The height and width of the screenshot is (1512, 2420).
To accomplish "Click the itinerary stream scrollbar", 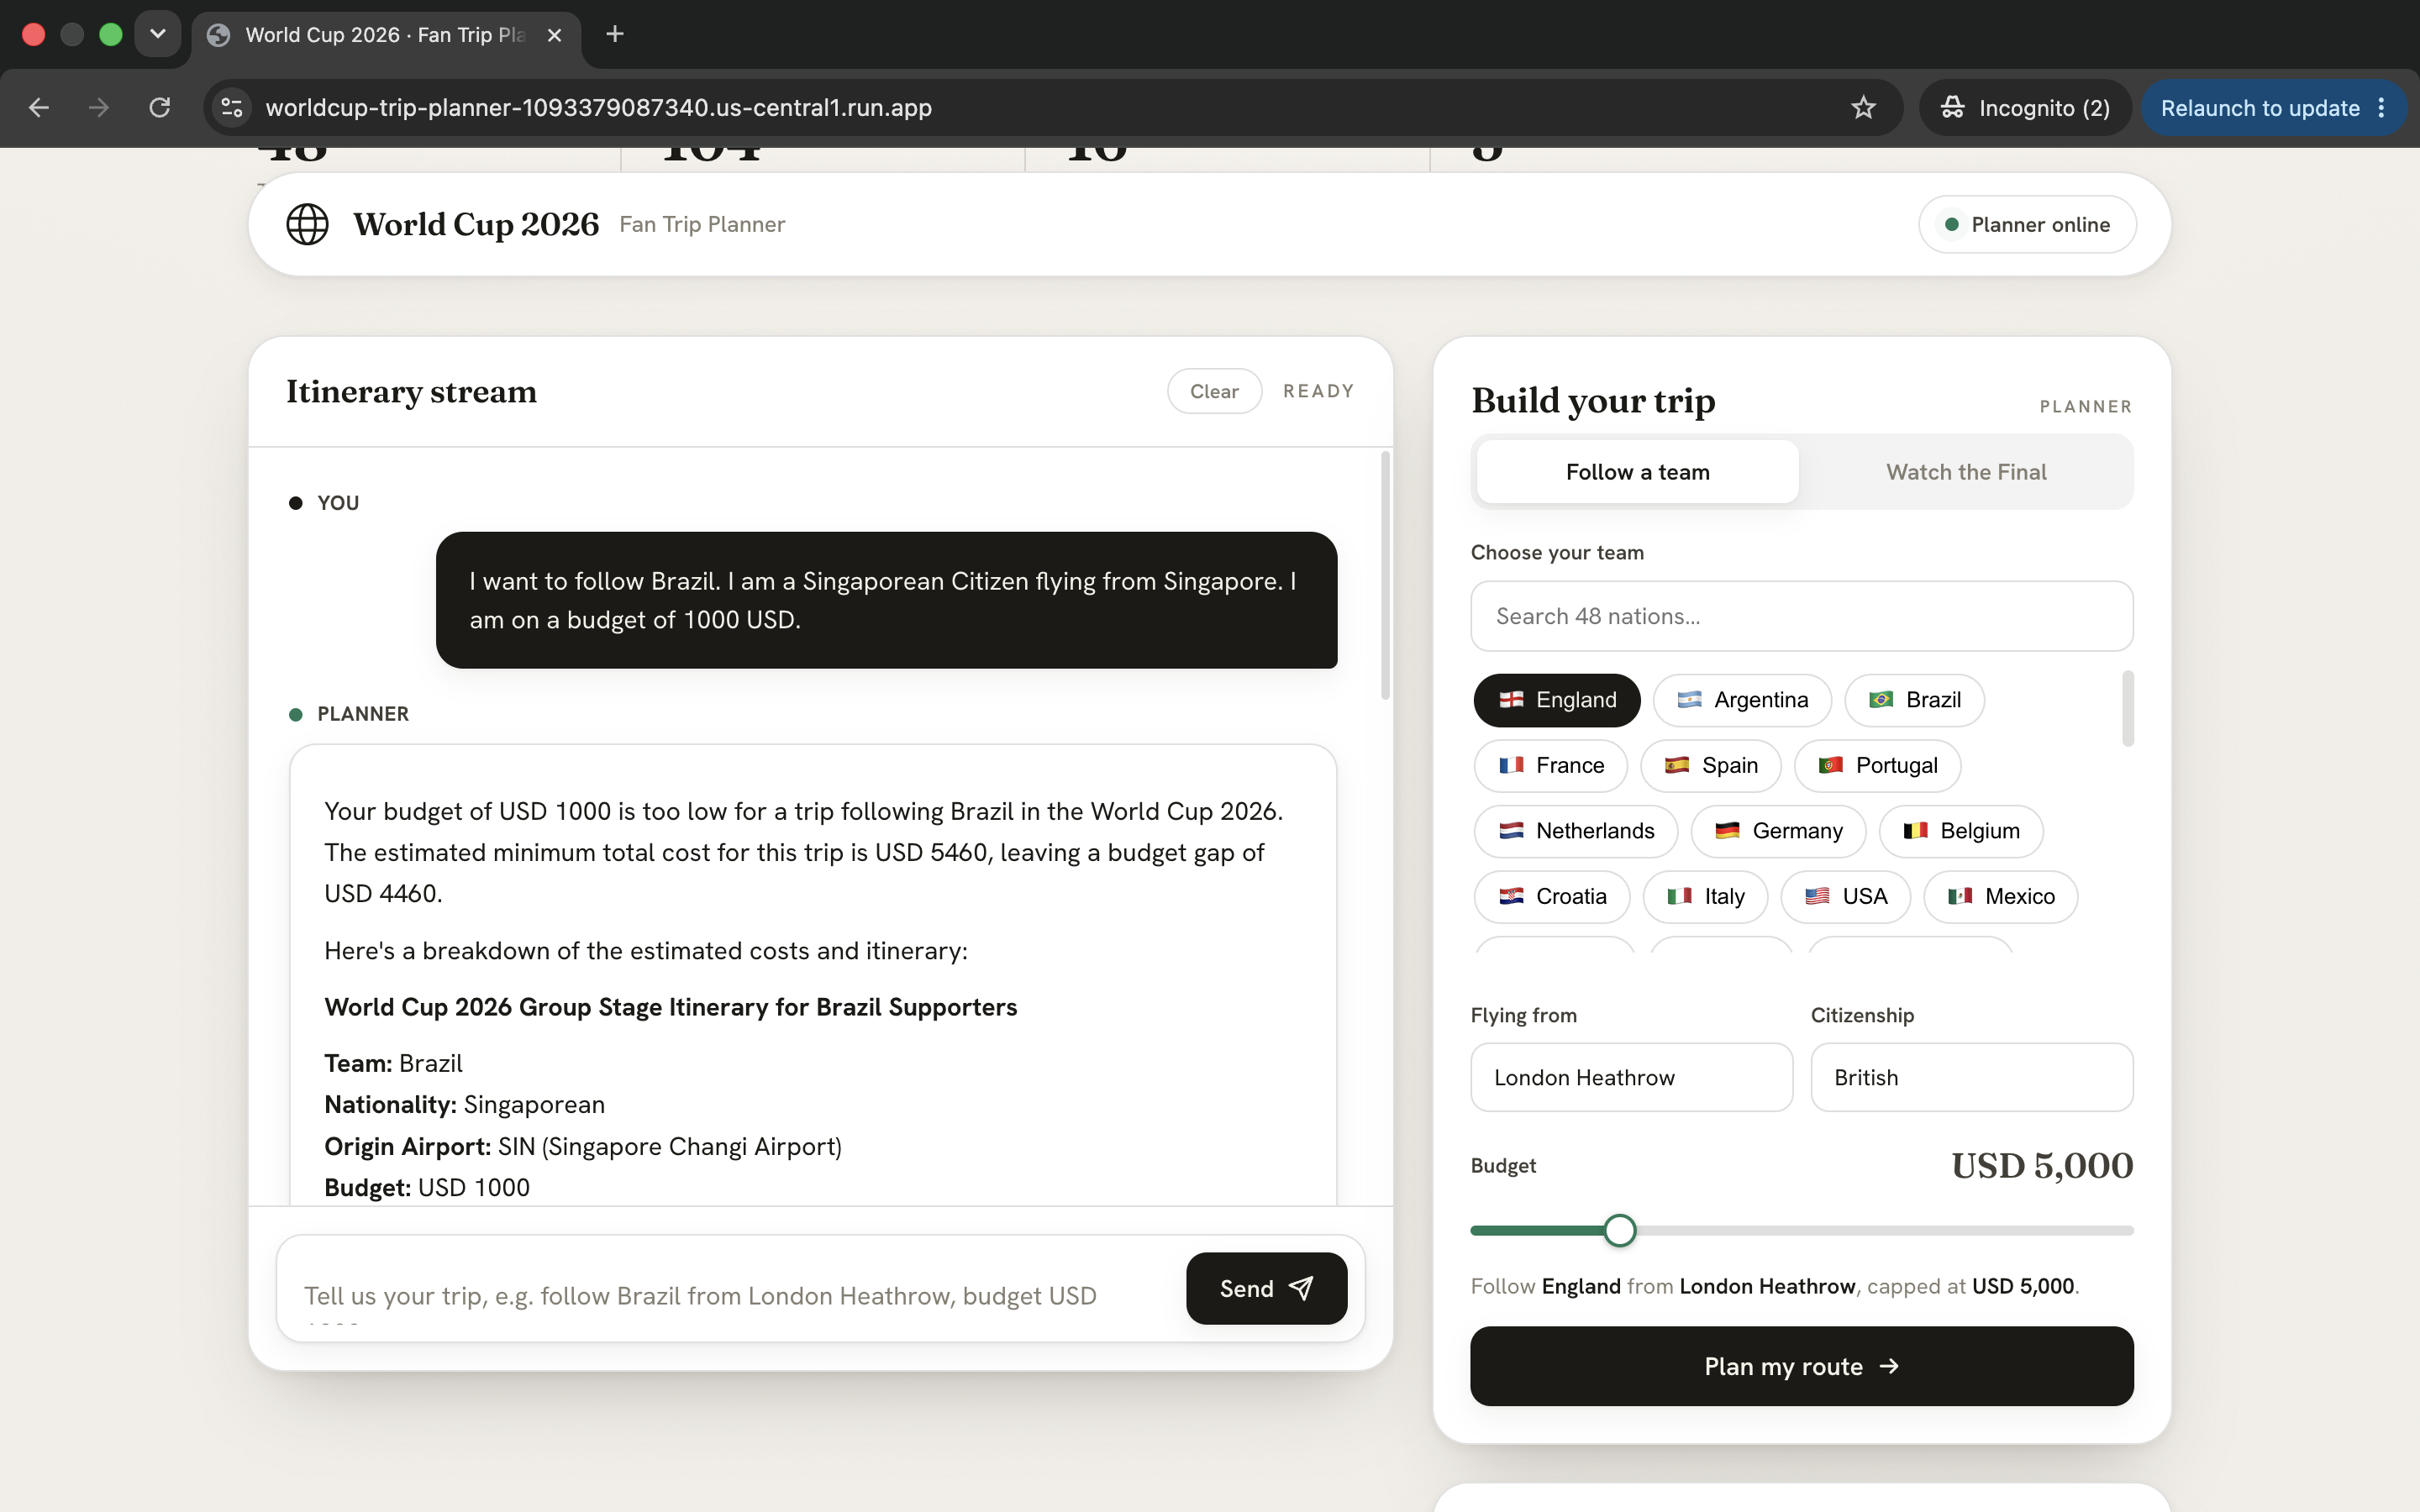I will [x=1385, y=576].
